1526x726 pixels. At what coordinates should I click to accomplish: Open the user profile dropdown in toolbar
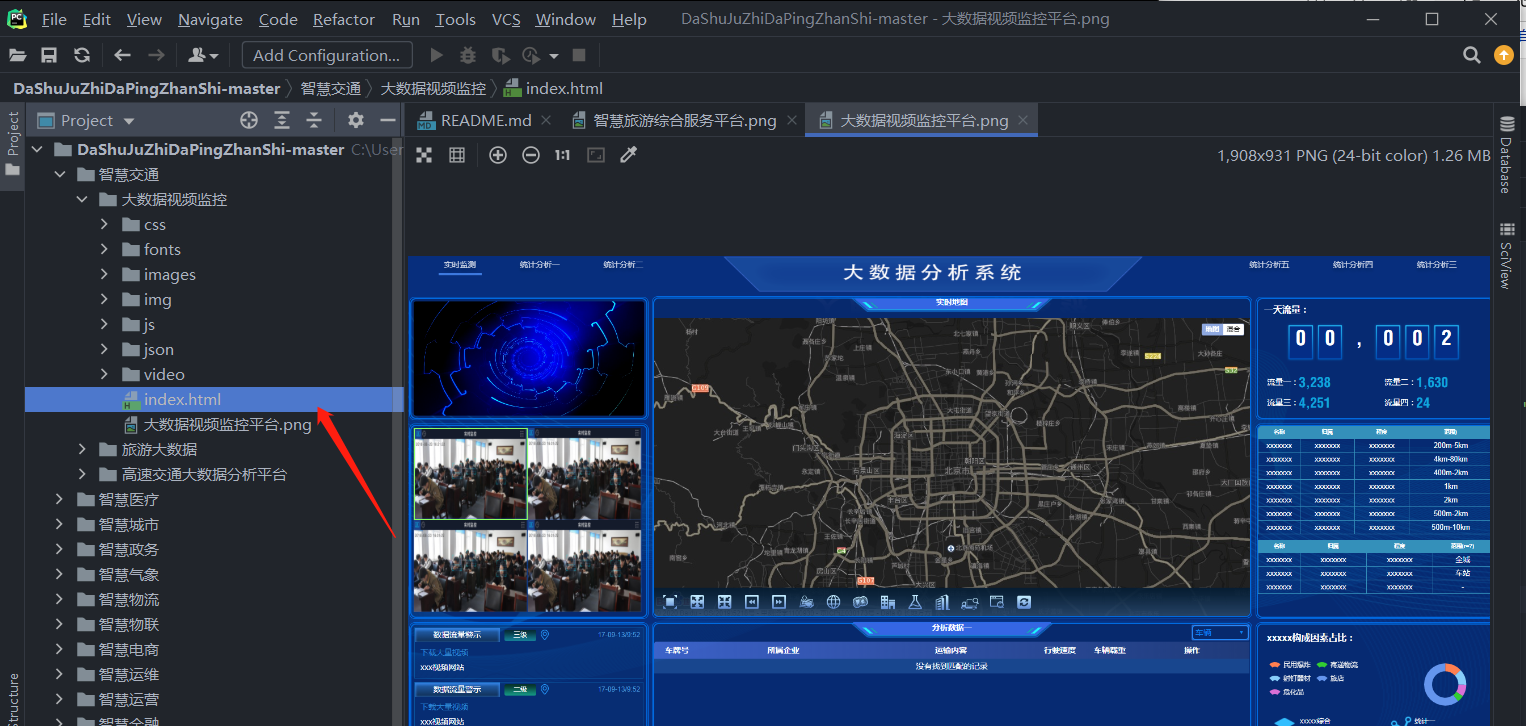203,56
